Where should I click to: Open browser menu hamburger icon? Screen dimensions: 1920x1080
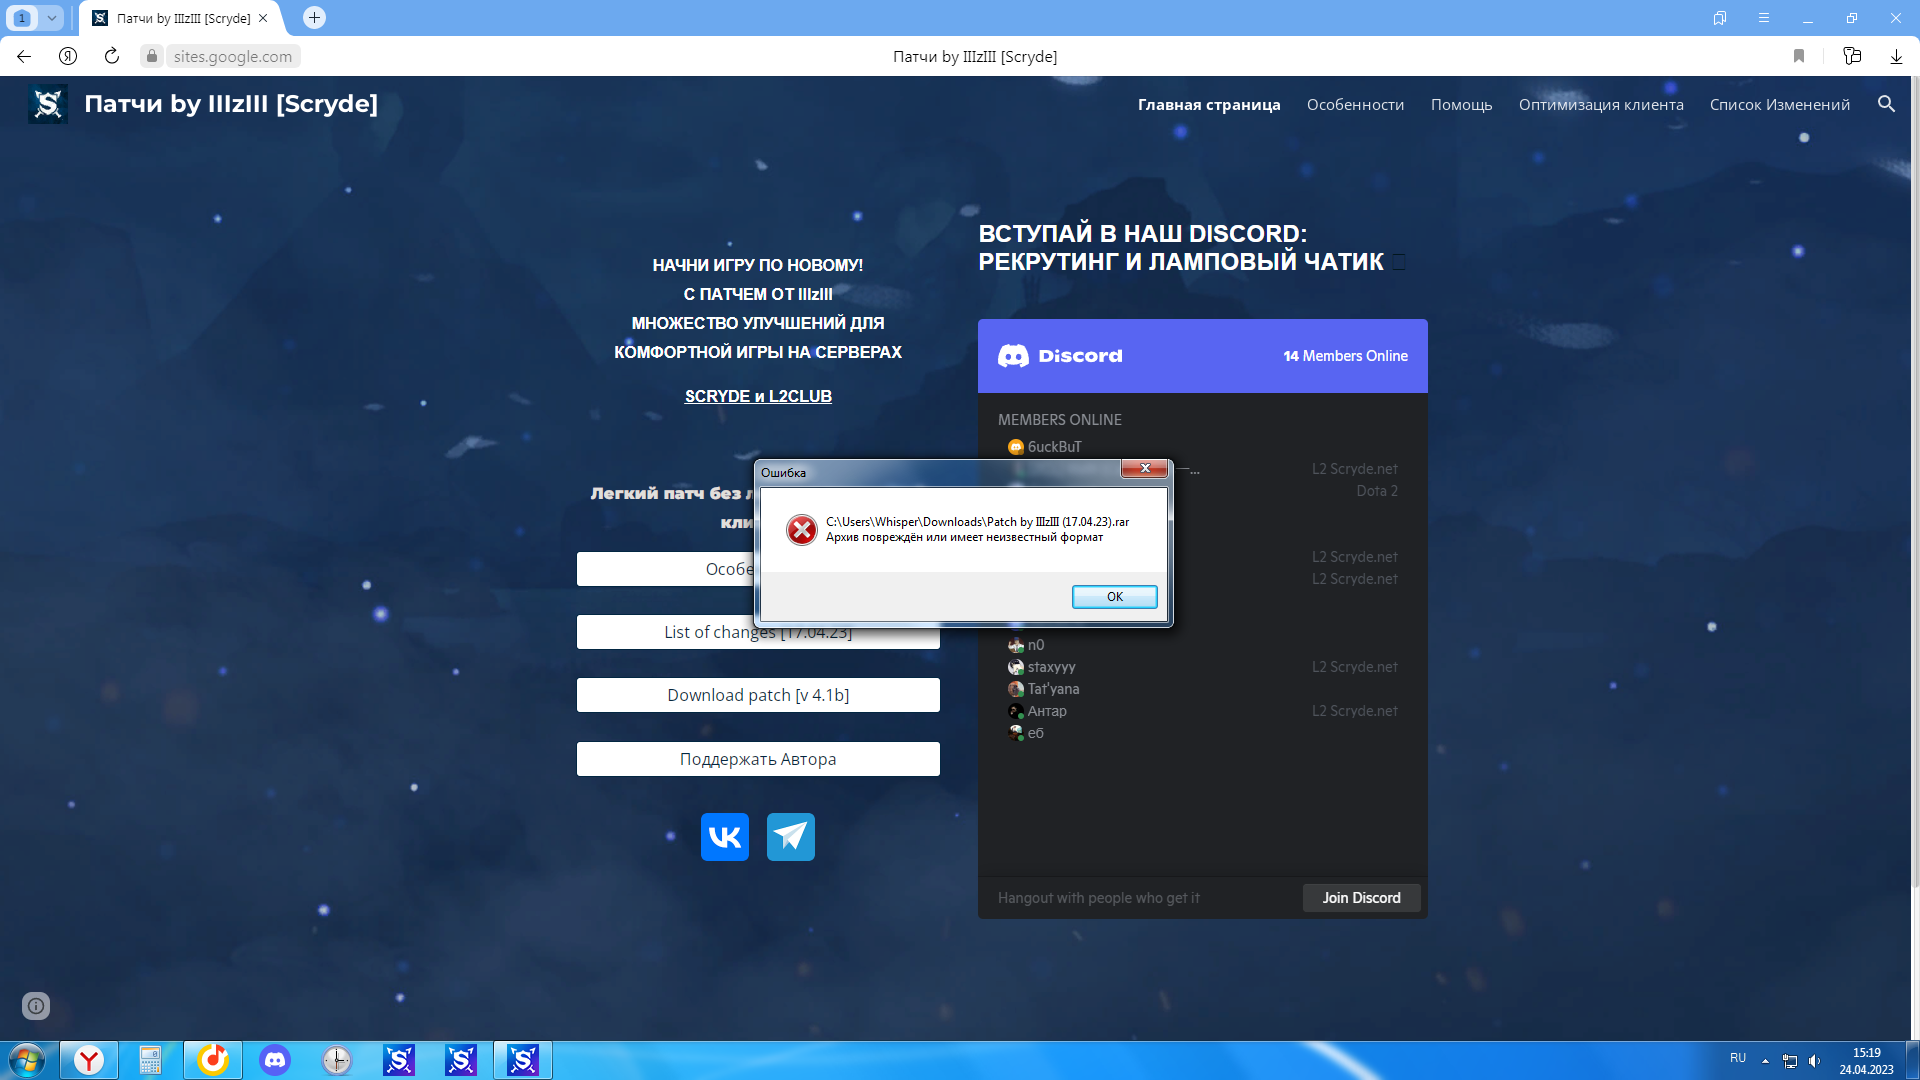tap(1764, 18)
